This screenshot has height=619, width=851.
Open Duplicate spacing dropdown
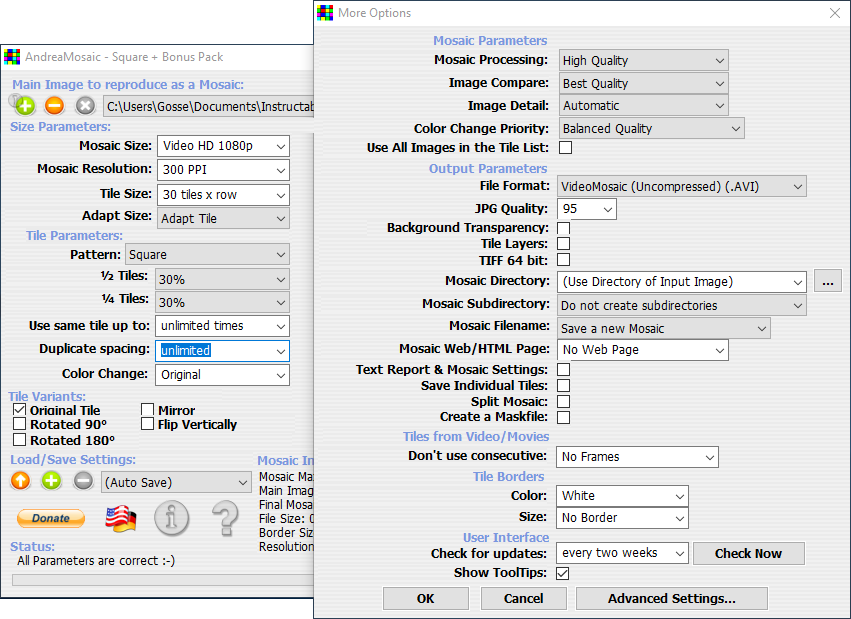click(222, 351)
